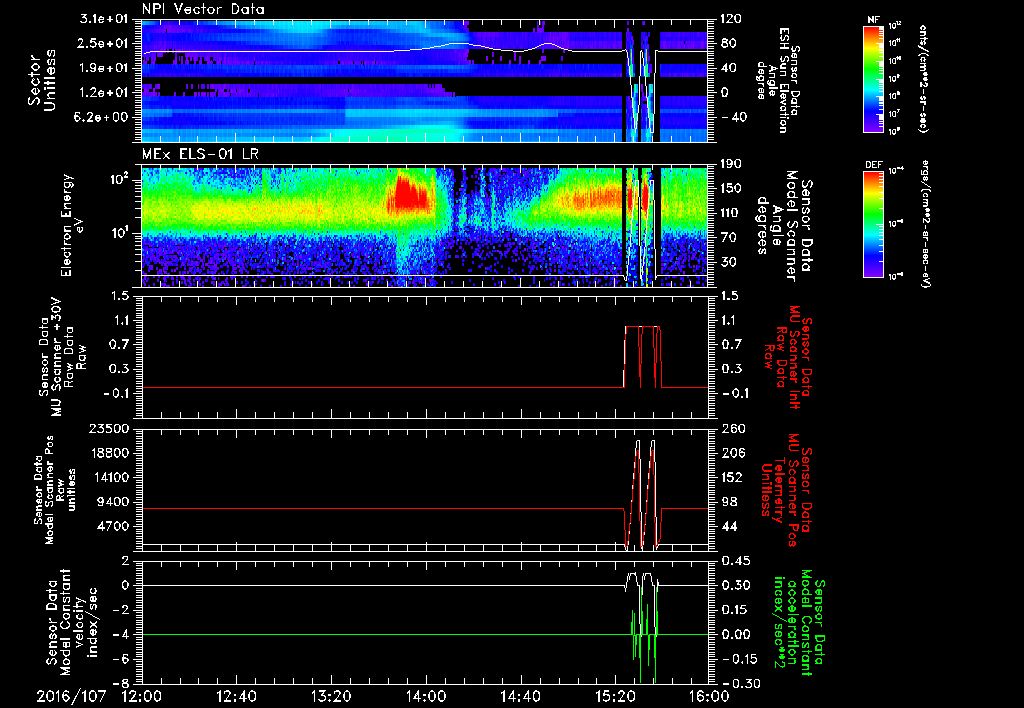Click the "0.45" acceleration tick value
The height and width of the screenshot is (708, 1024).
734,561
